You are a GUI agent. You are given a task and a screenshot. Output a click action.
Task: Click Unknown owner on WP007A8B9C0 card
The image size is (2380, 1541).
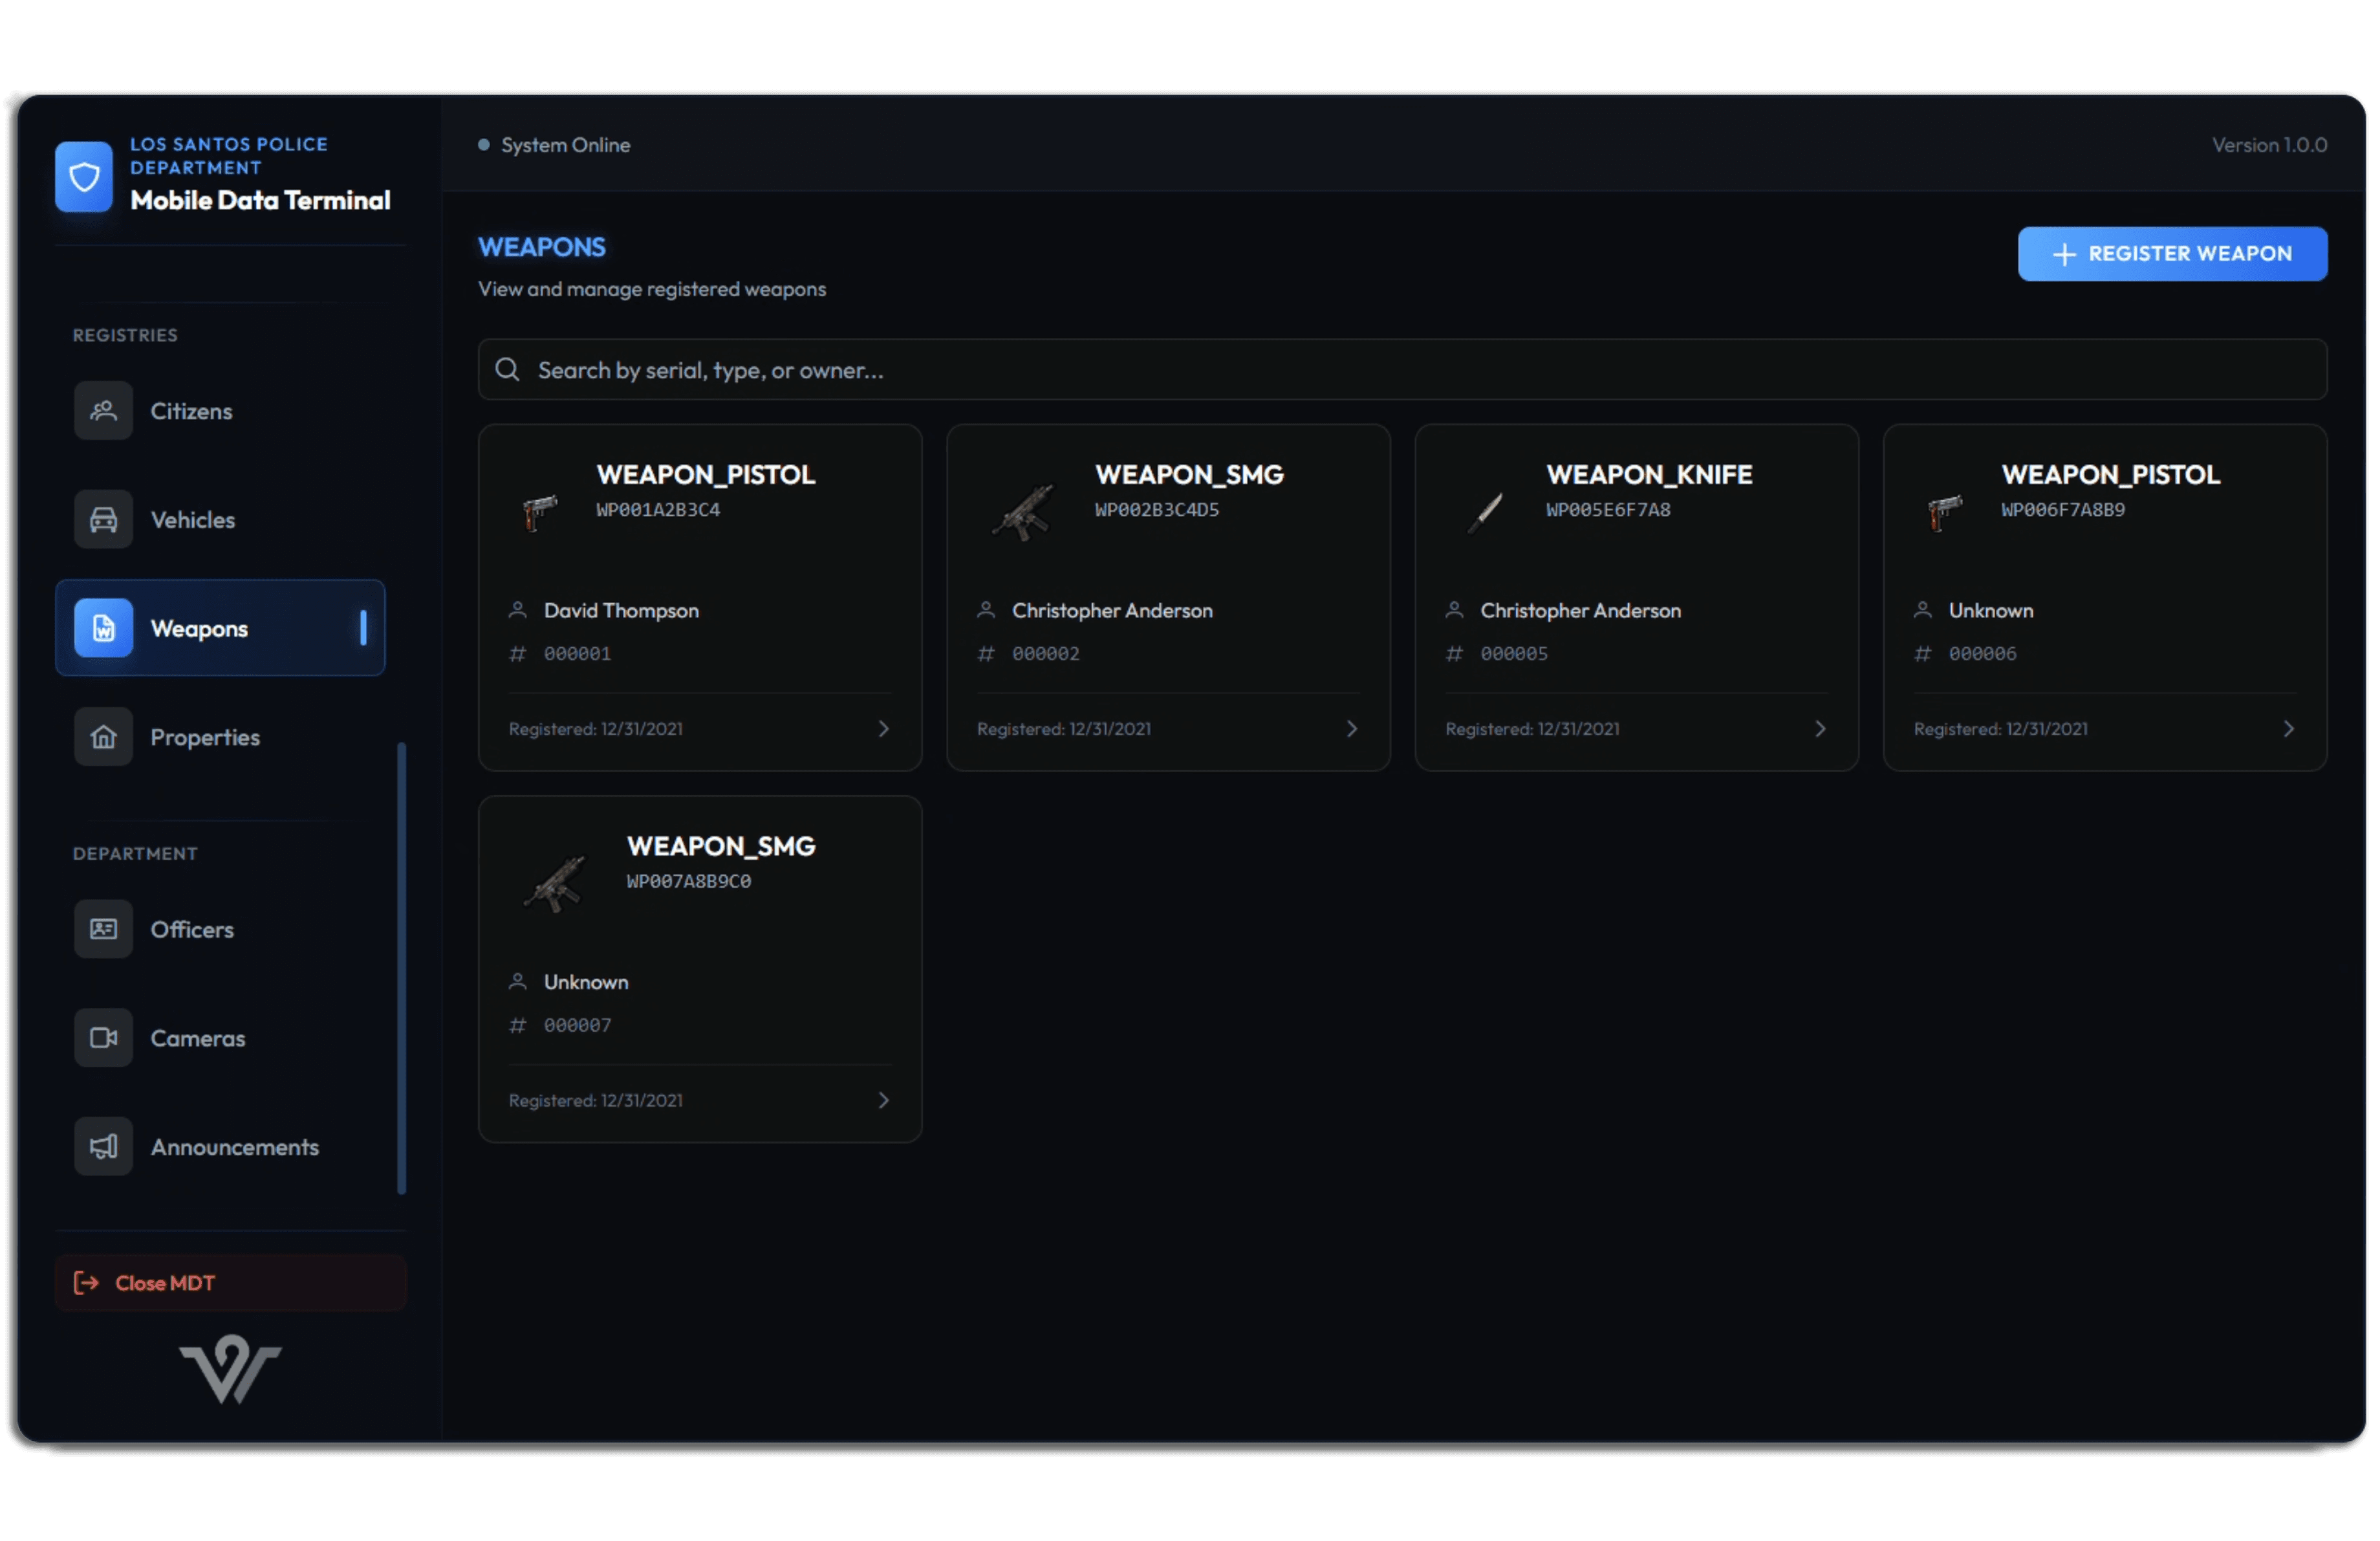click(x=587, y=983)
